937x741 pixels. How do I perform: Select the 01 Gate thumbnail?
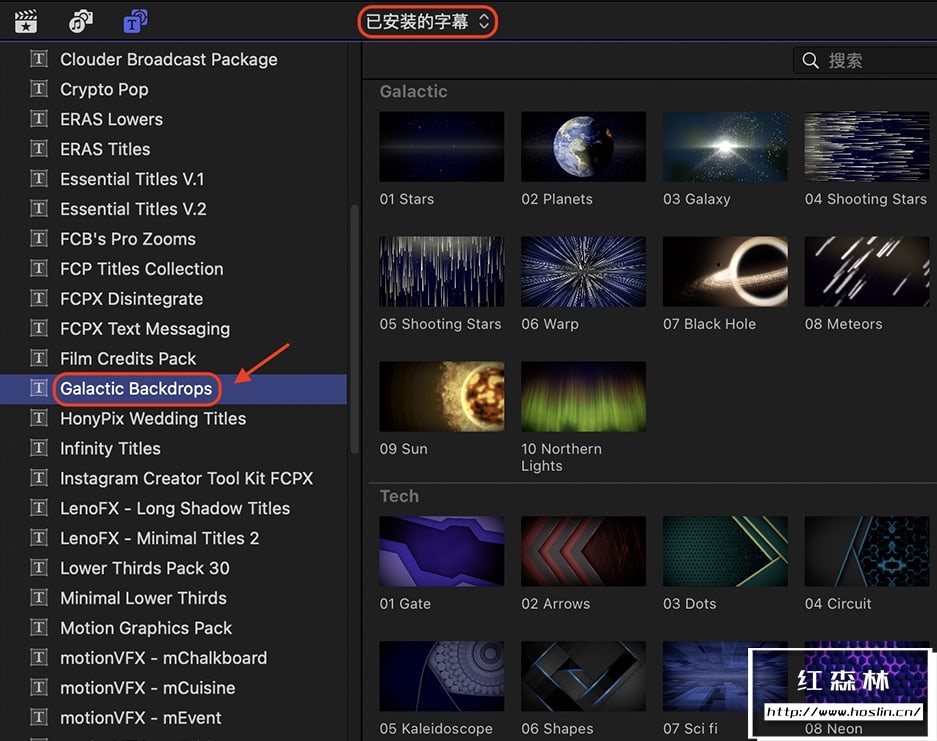pos(442,551)
